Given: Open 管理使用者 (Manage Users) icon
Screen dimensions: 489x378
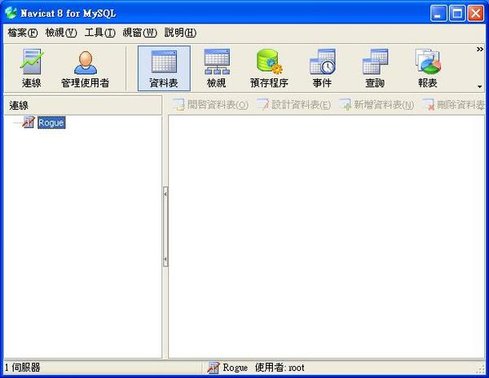Looking at the screenshot, I should click(x=85, y=68).
